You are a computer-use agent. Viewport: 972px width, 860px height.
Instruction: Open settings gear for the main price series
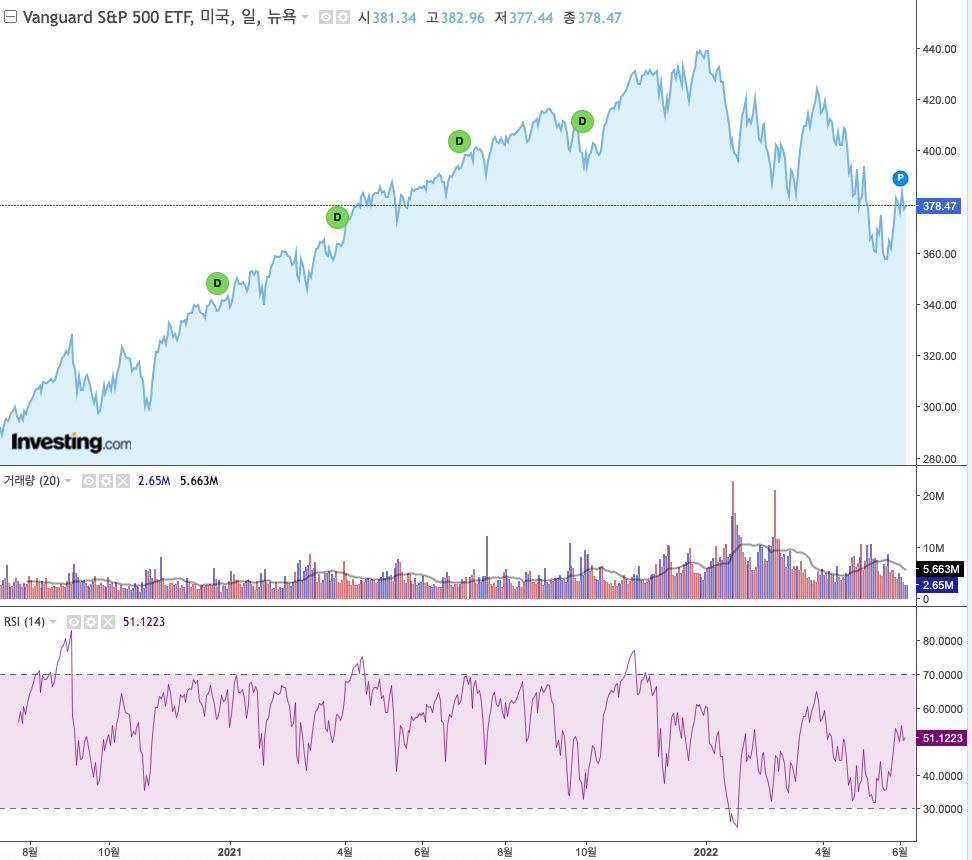tap(343, 17)
